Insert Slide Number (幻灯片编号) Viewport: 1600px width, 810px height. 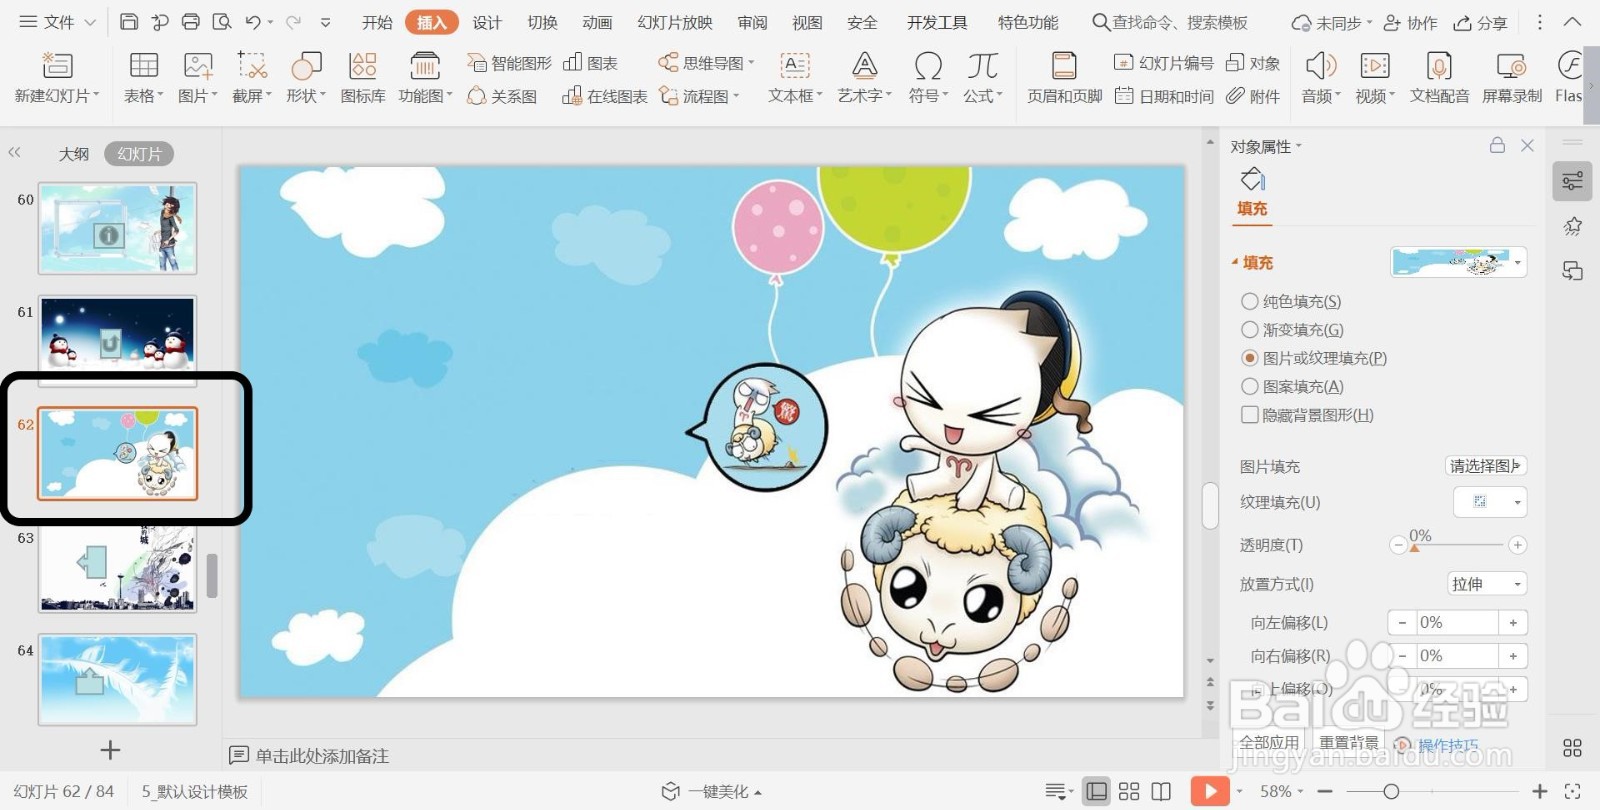[1163, 63]
